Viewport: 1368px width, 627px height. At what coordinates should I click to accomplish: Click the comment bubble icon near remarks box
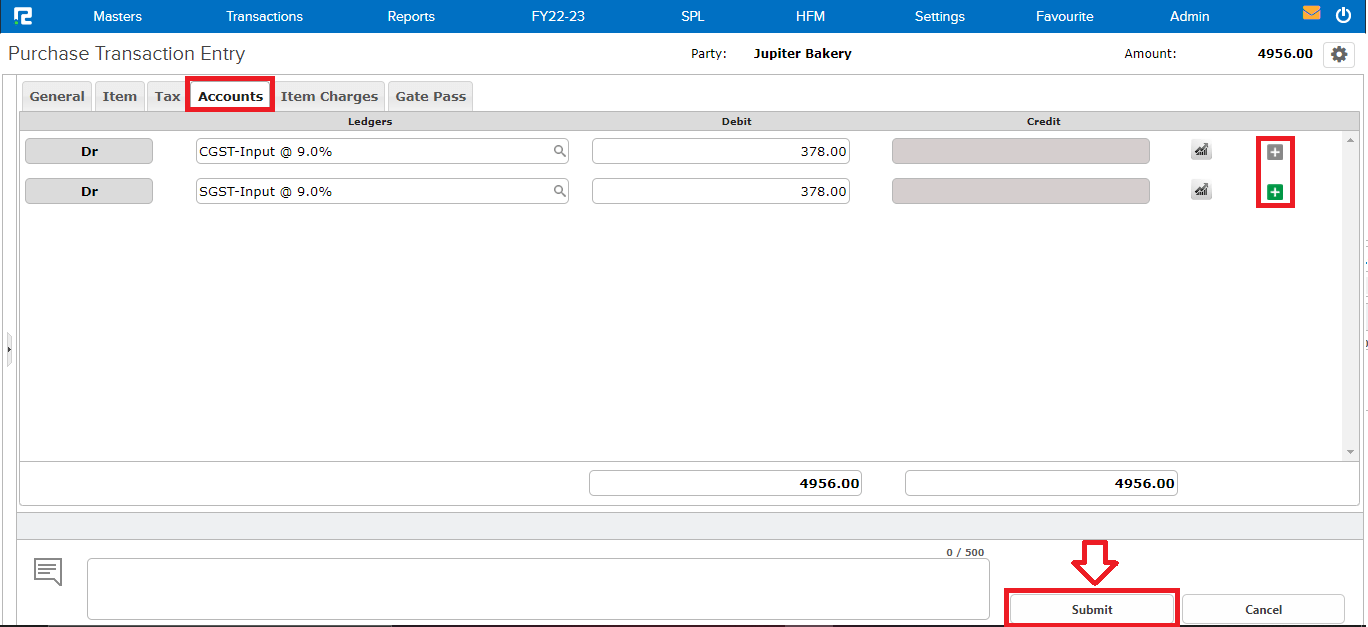tap(46, 571)
